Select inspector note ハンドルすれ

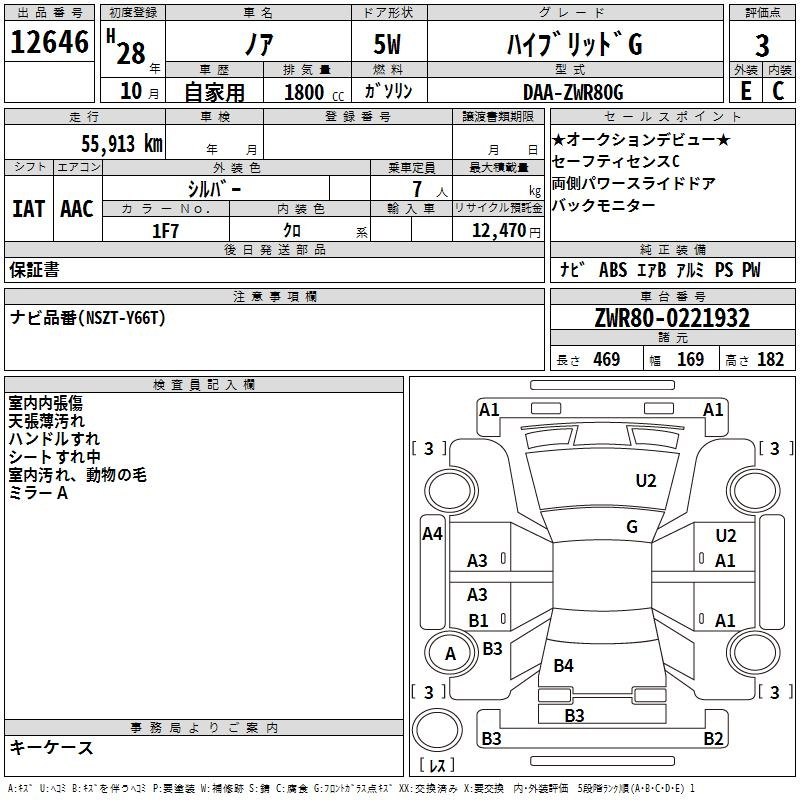(54, 439)
